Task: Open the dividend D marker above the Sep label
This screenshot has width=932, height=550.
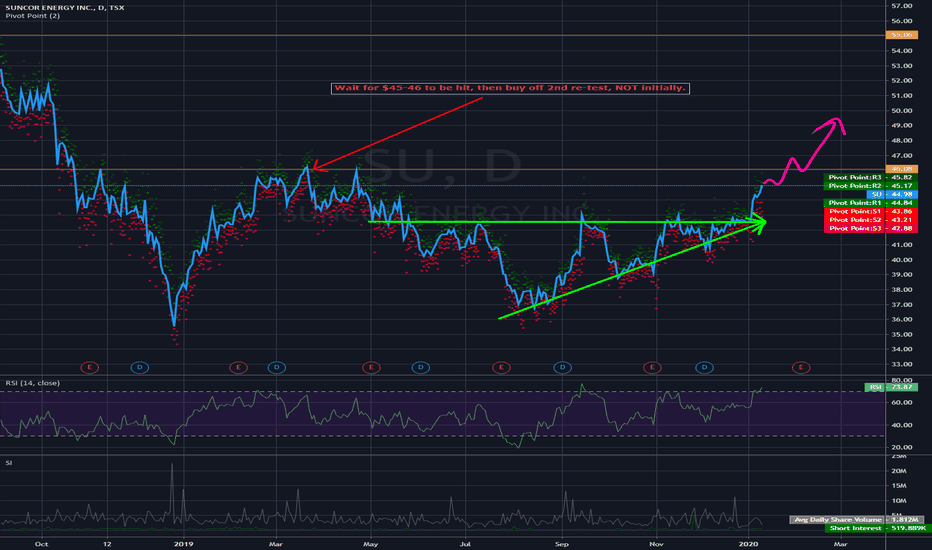Action: (x=562, y=367)
